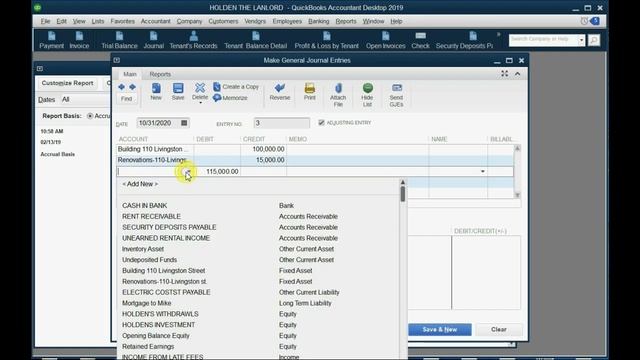640x360 pixels.
Task: Go to previous journal entry arrow
Action: (x=122, y=87)
